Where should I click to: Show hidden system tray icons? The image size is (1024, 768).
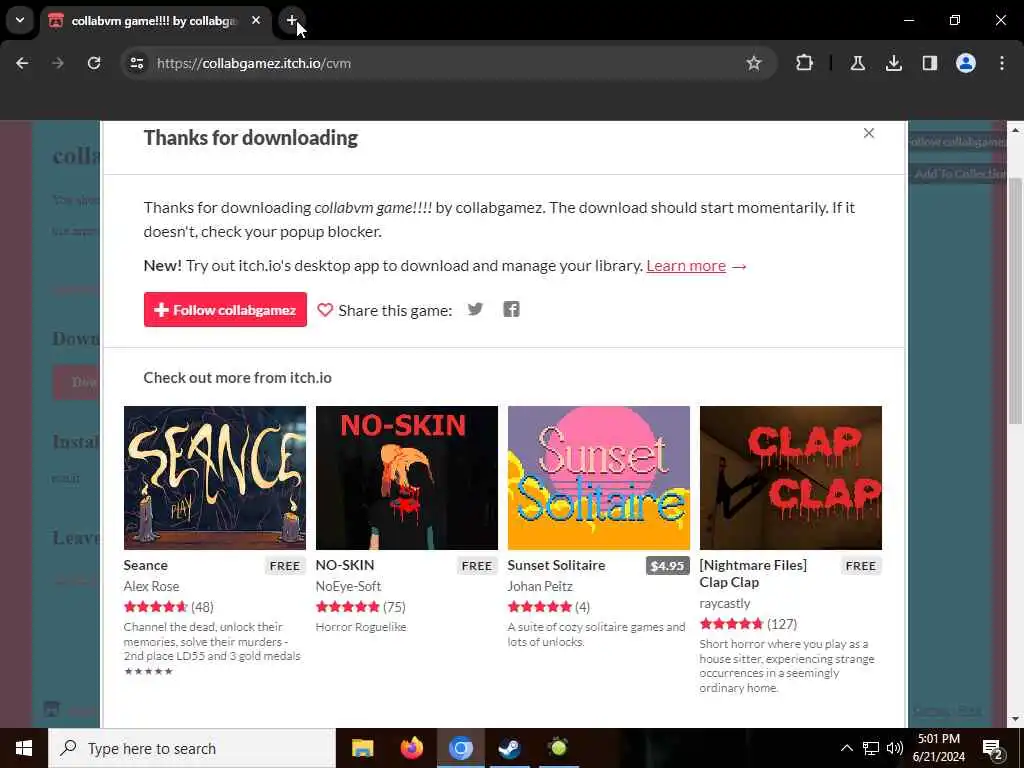pyautogui.click(x=846, y=748)
